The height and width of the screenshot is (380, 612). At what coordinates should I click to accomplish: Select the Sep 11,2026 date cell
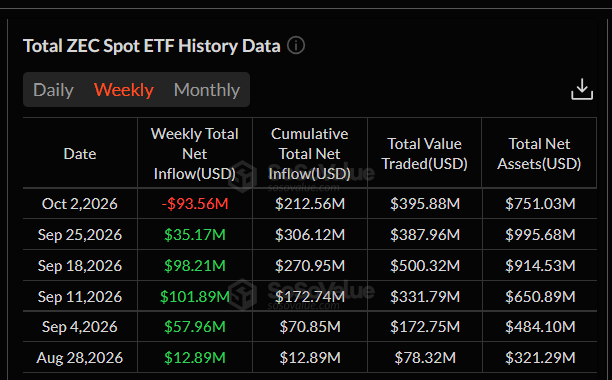pos(80,297)
